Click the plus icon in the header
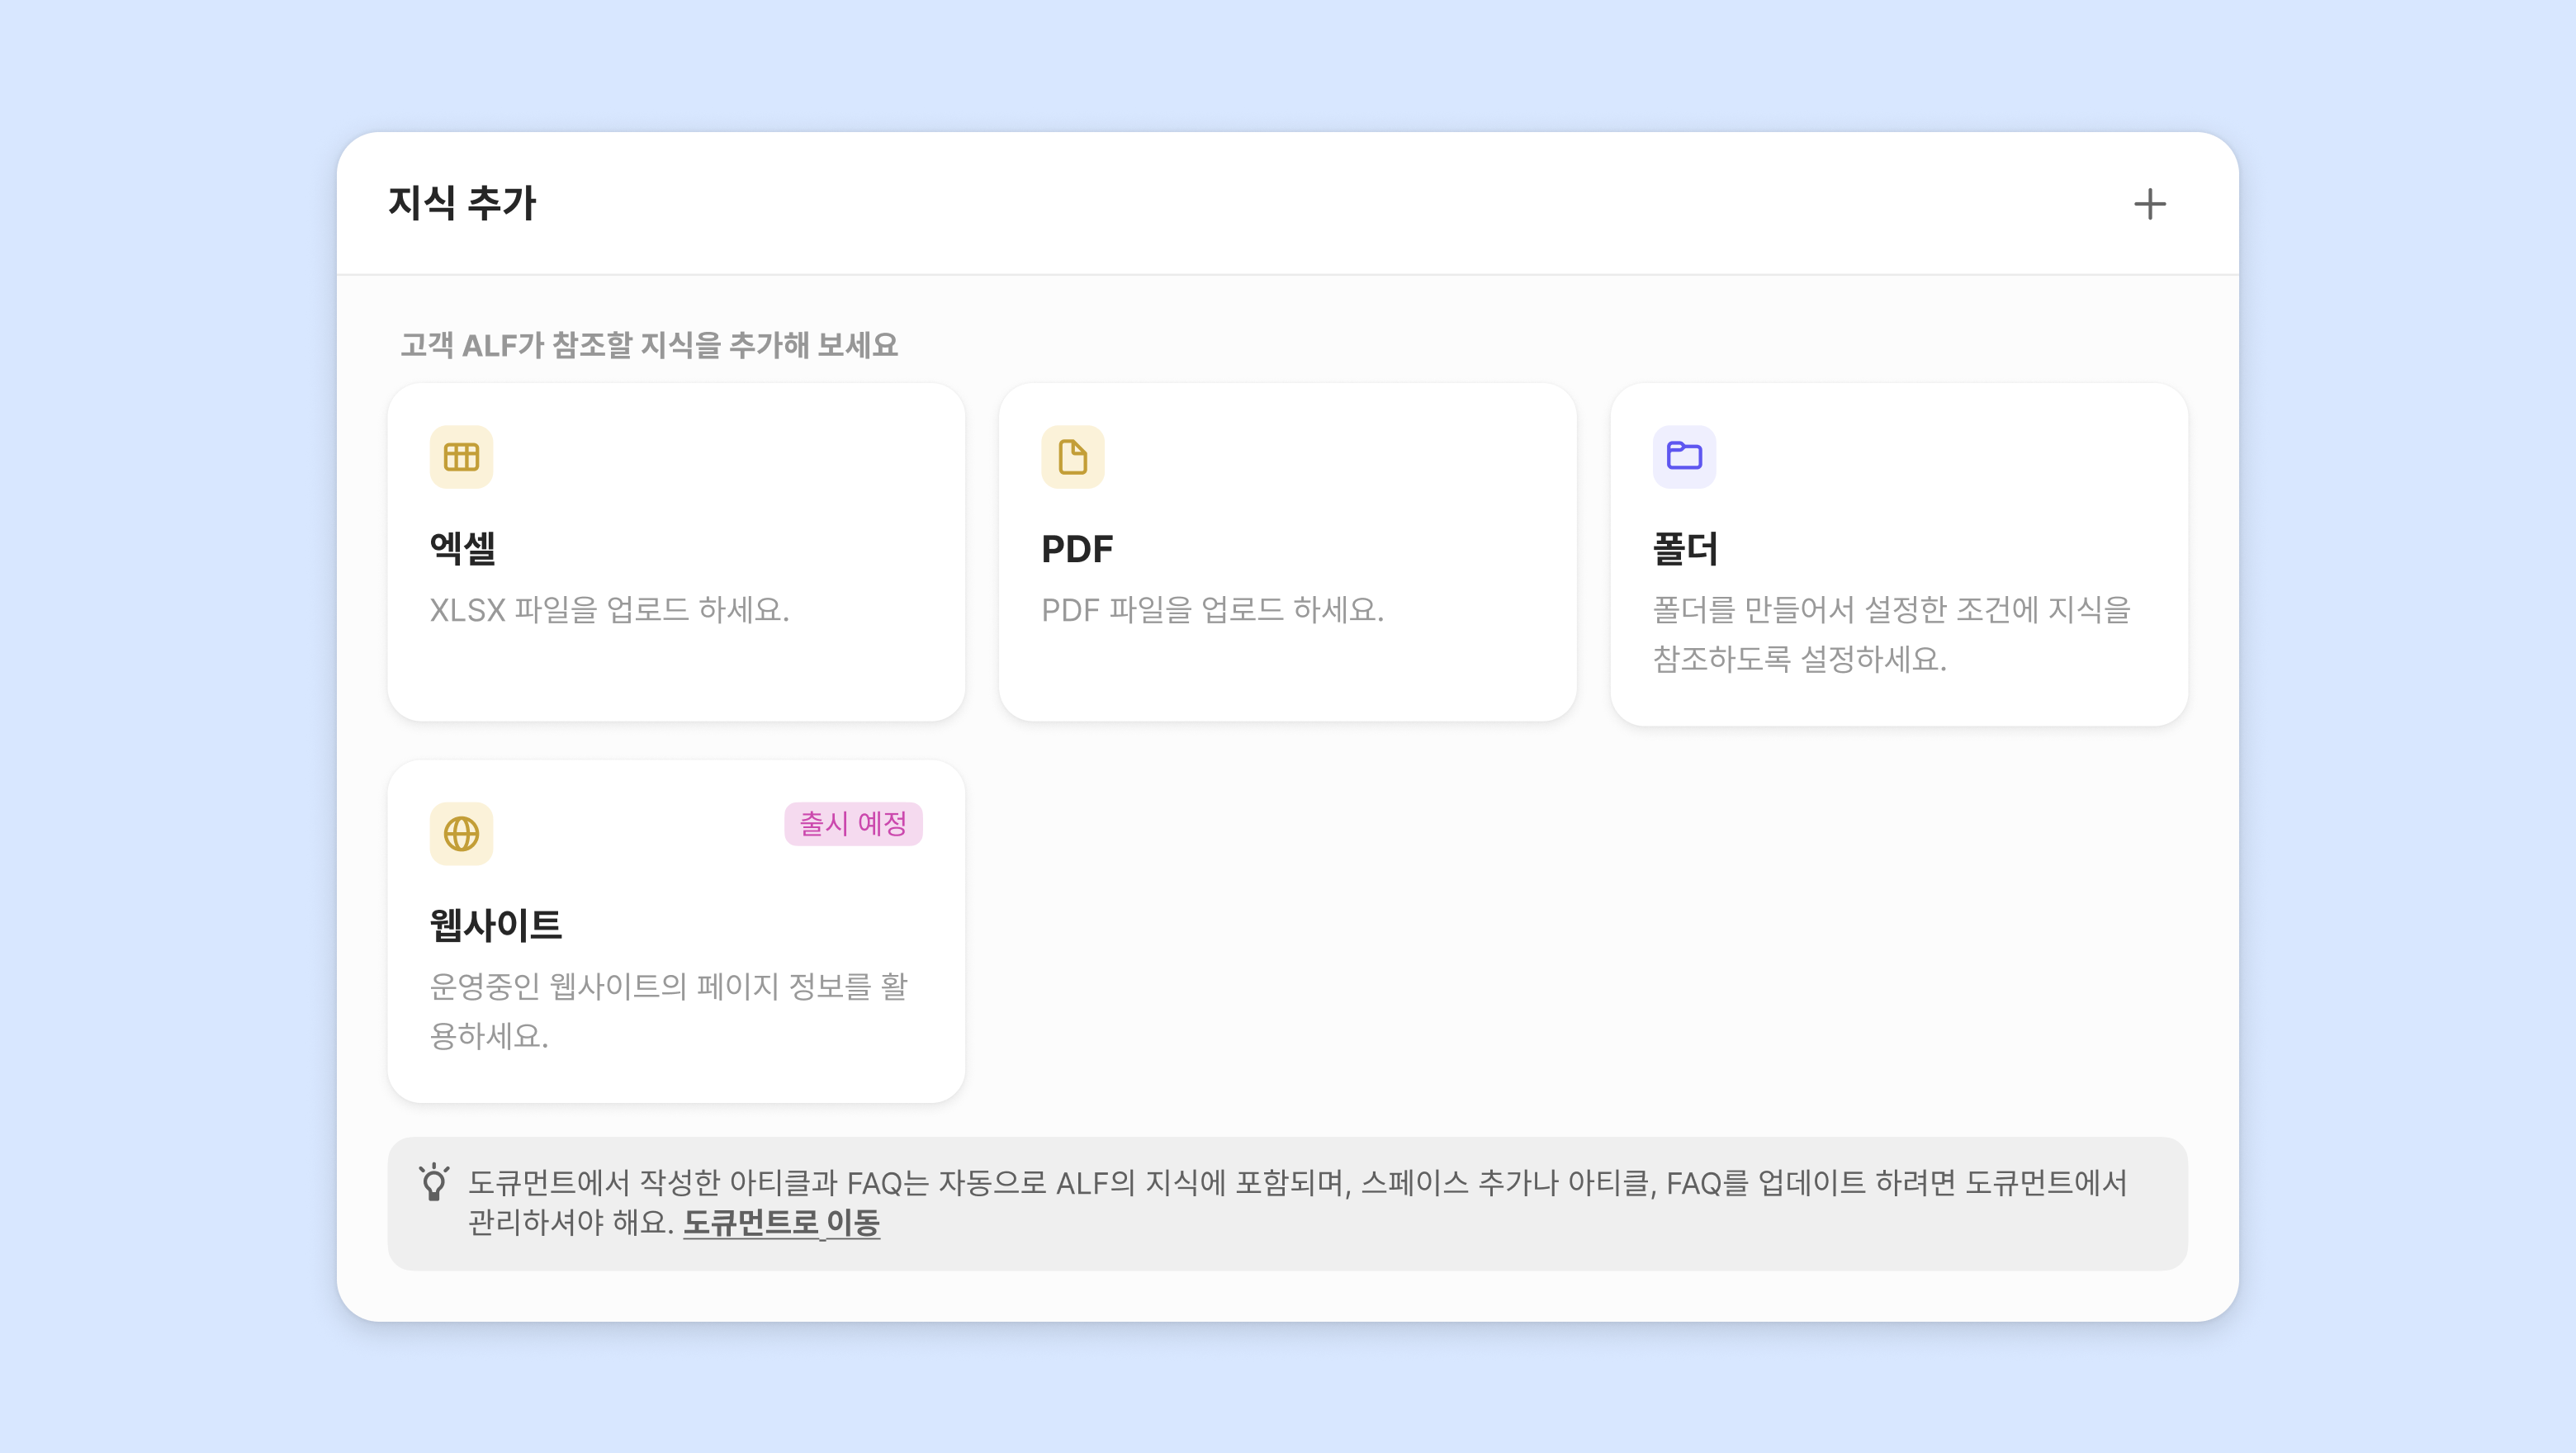The width and height of the screenshot is (2576, 1453). (2149, 204)
